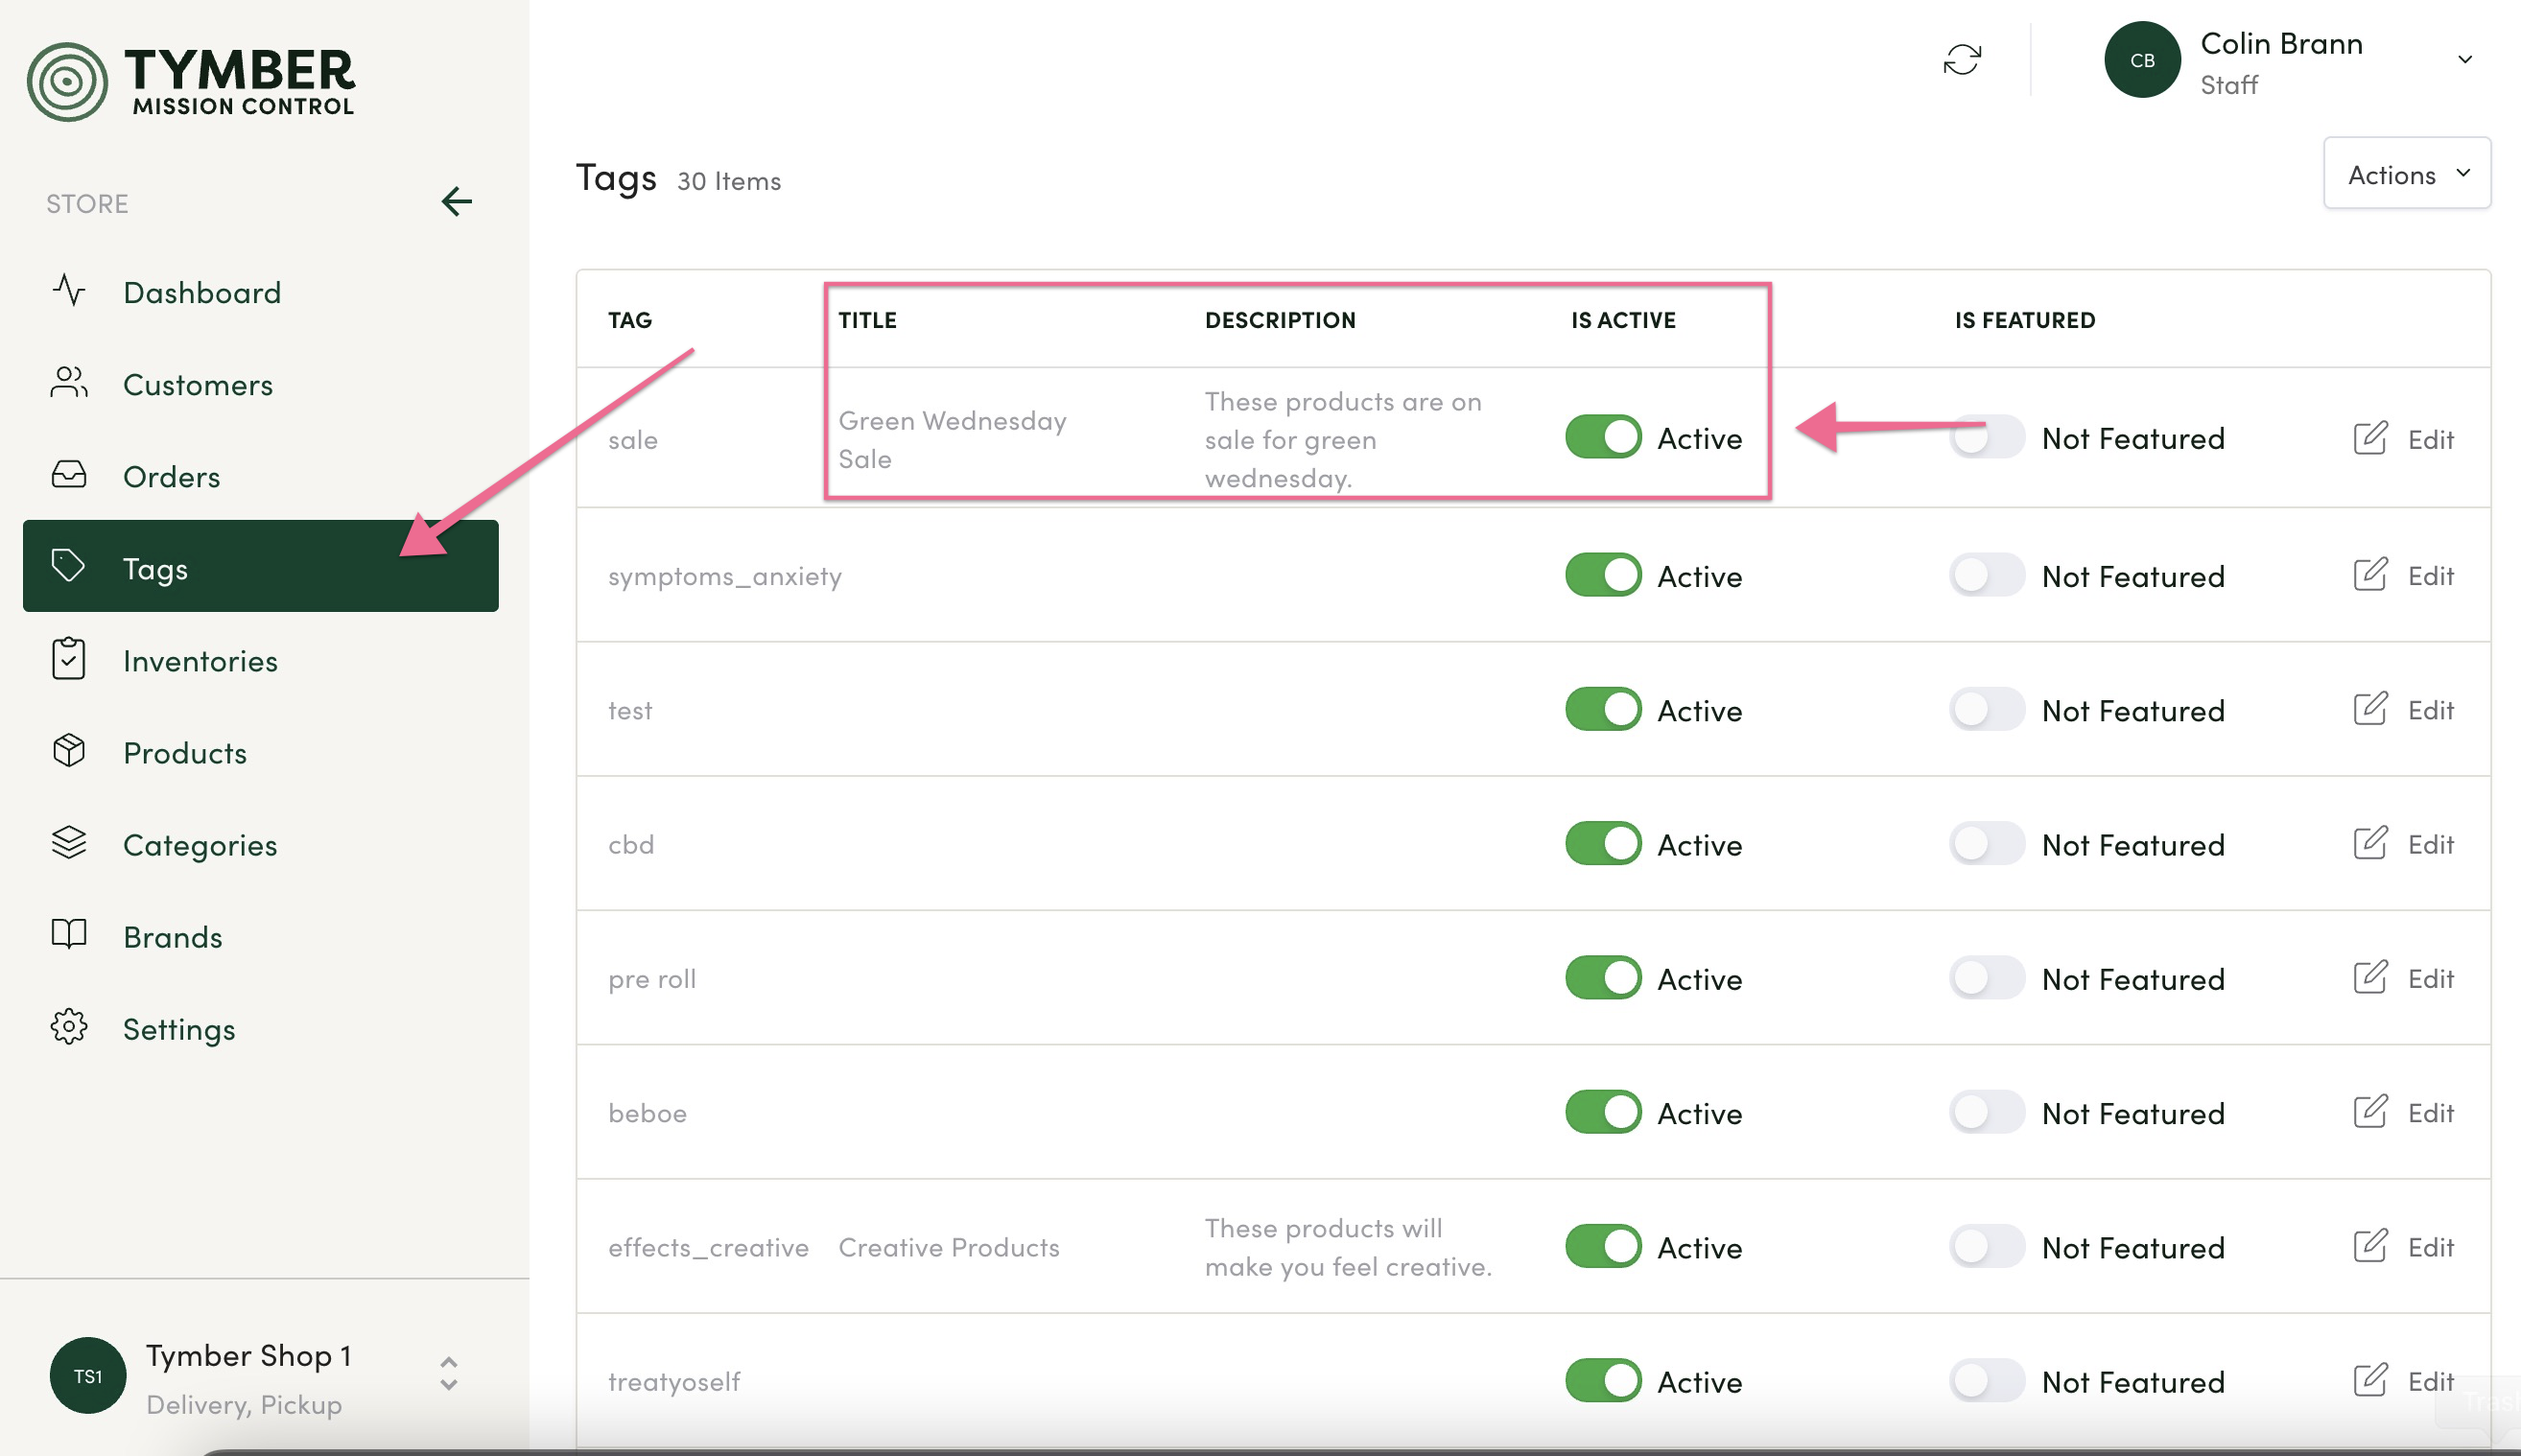The width and height of the screenshot is (2521, 1456).
Task: Turn off Active switch for treatyoself tag
Action: click(x=1603, y=1380)
